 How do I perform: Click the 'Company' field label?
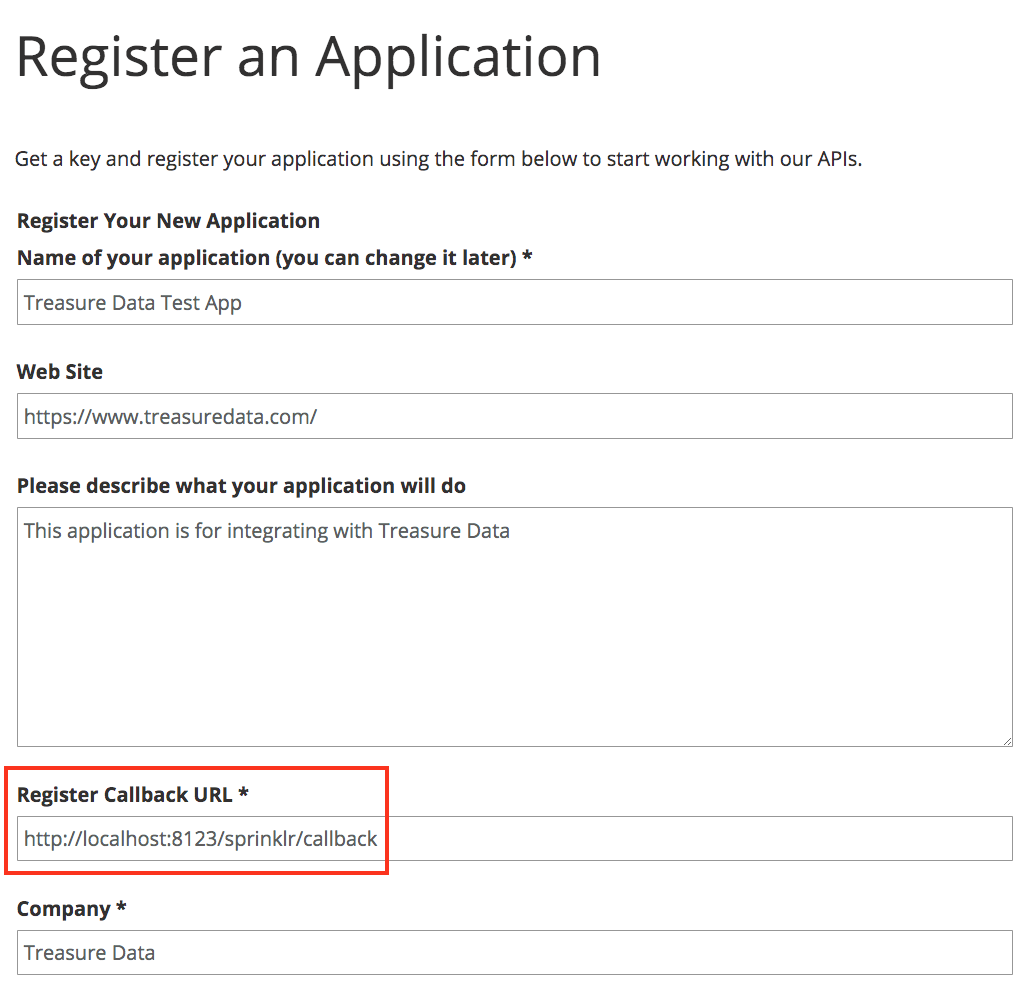pyautogui.click(x=63, y=909)
